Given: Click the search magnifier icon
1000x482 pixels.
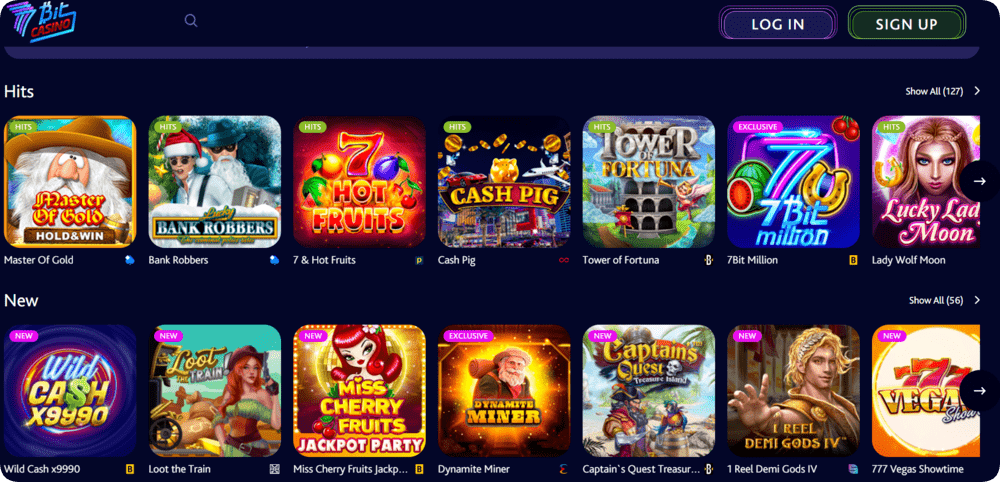Looking at the screenshot, I should pyautogui.click(x=191, y=21).
